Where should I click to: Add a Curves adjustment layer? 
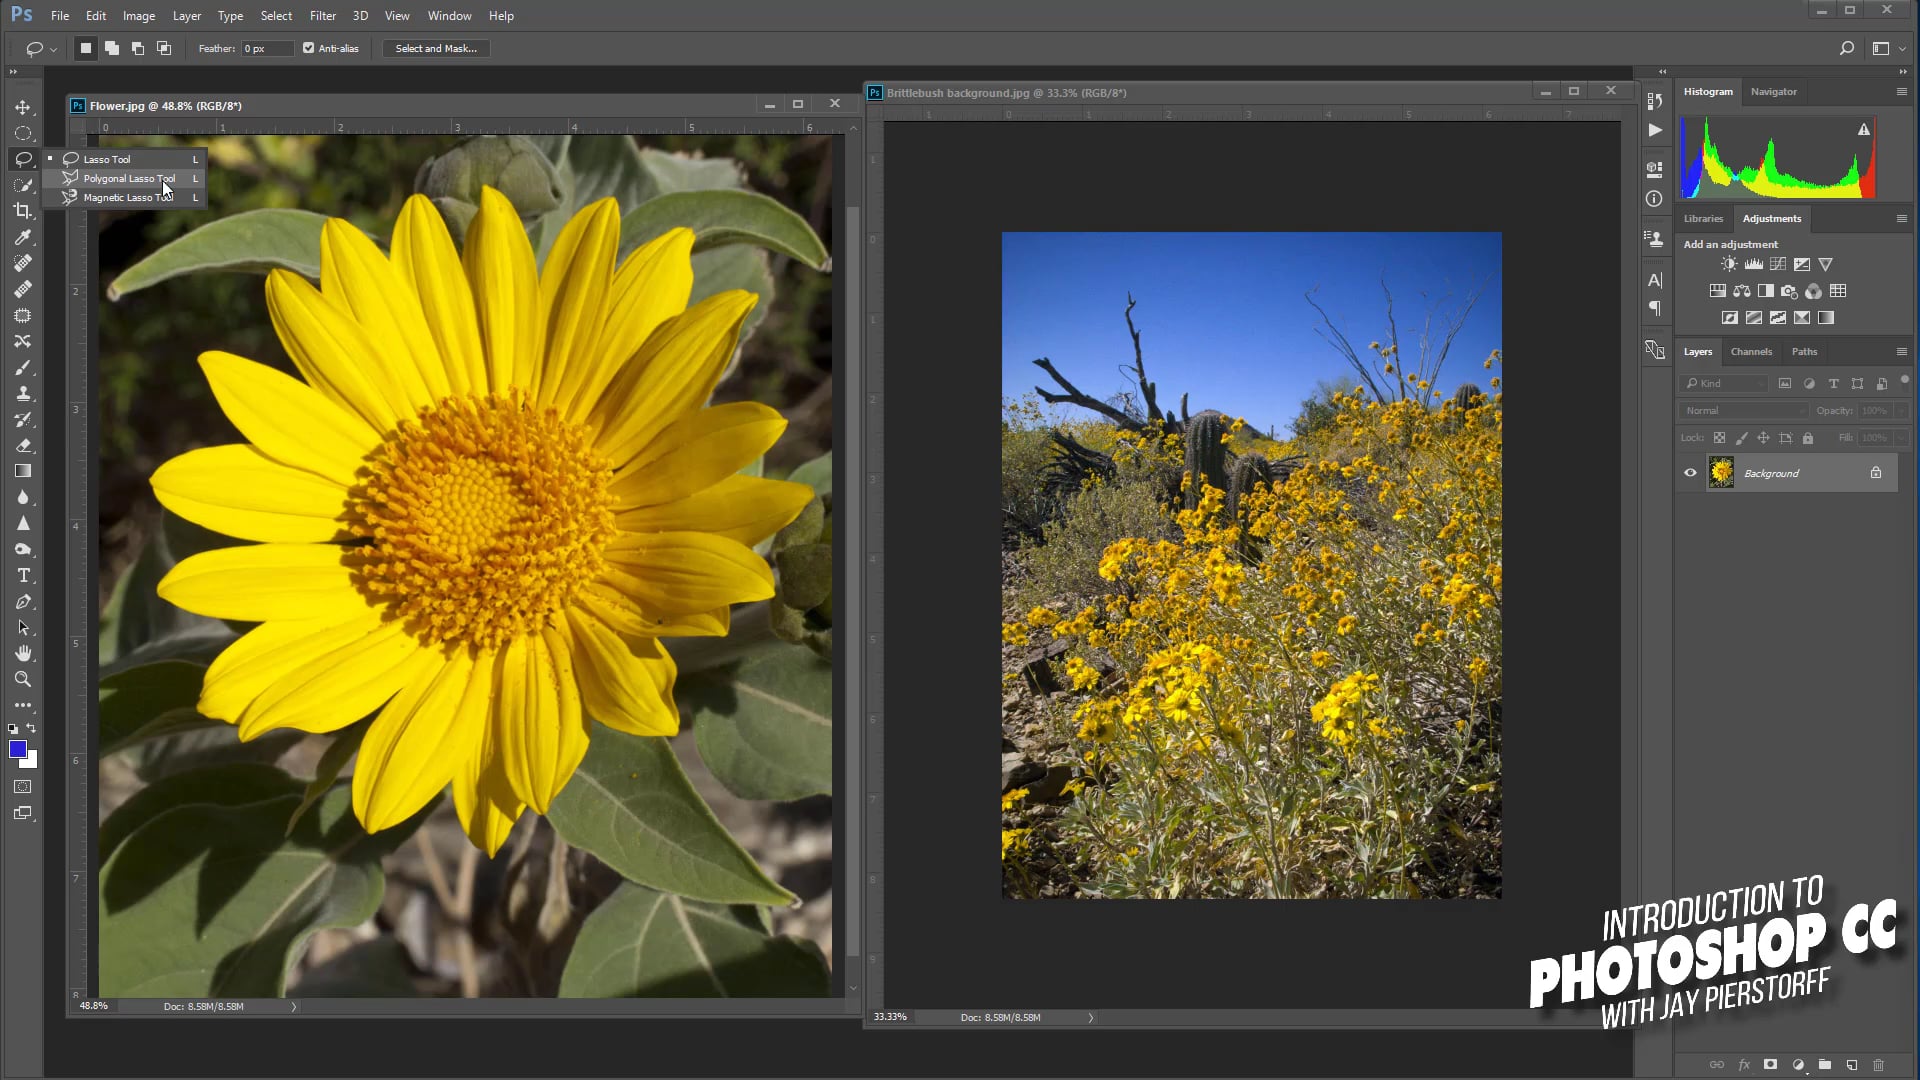click(x=1778, y=263)
